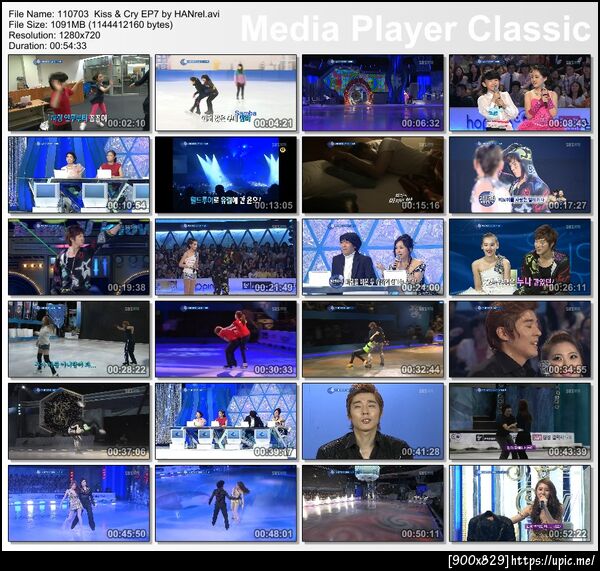Select the frame at 00:17:27

pos(520,175)
